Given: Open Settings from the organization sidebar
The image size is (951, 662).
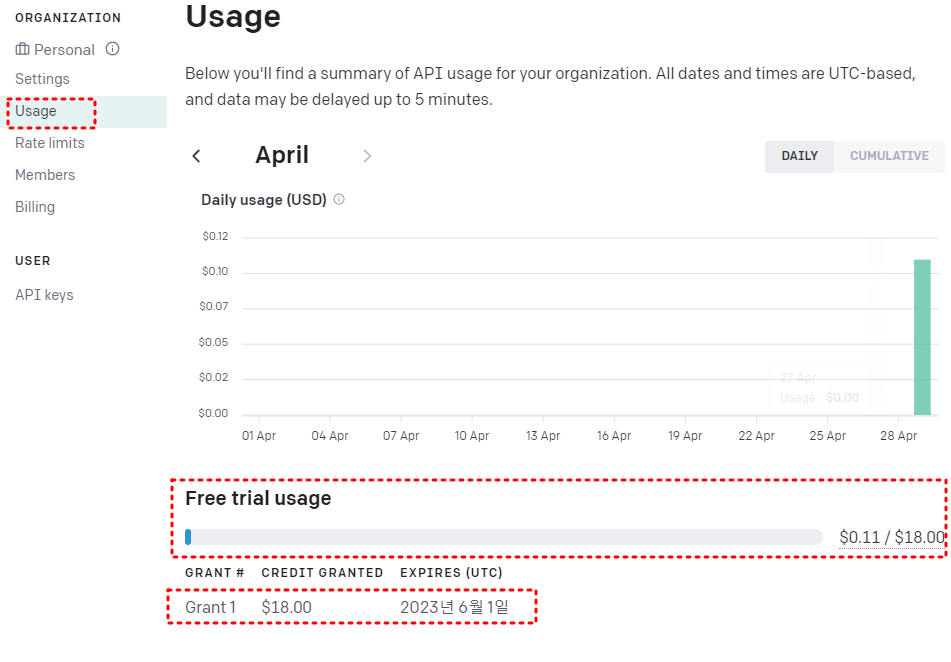Looking at the screenshot, I should [x=42, y=79].
